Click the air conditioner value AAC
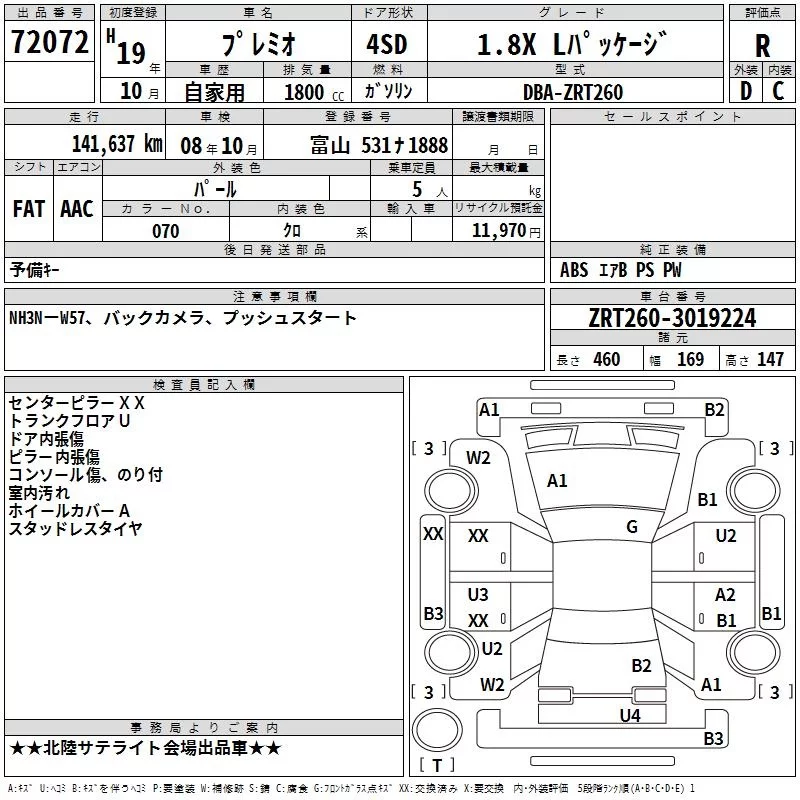 tap(77, 209)
